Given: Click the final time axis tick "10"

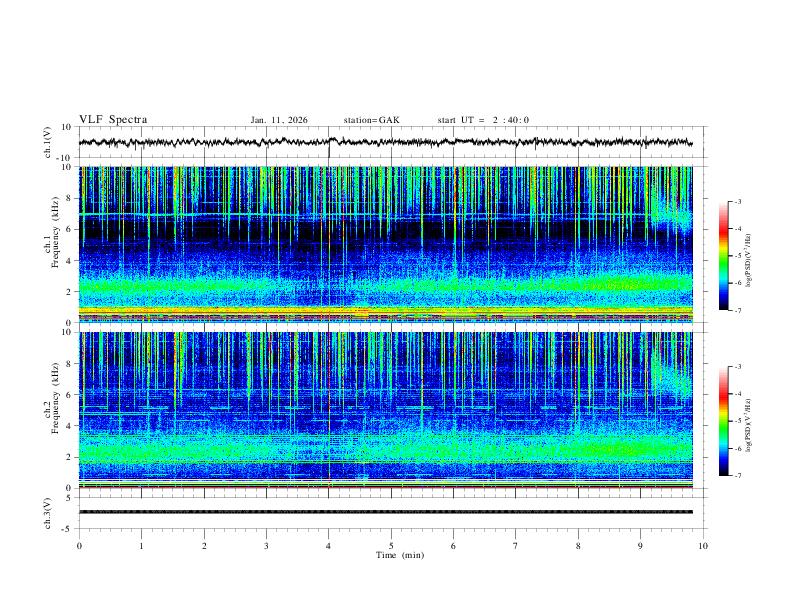Looking at the screenshot, I should point(703,546).
